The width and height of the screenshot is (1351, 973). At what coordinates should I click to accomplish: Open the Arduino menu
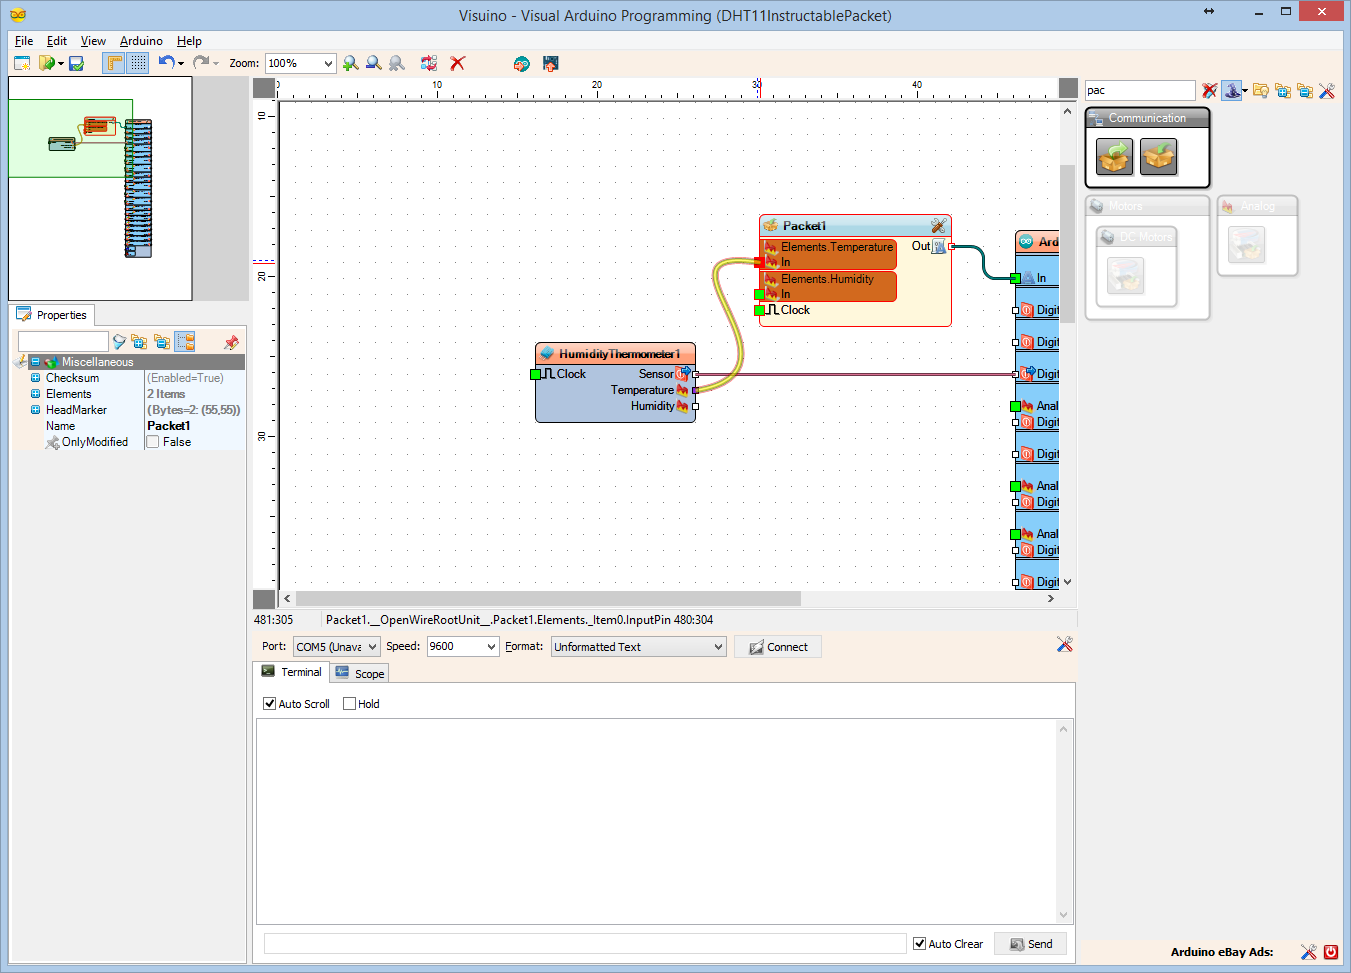[140, 41]
